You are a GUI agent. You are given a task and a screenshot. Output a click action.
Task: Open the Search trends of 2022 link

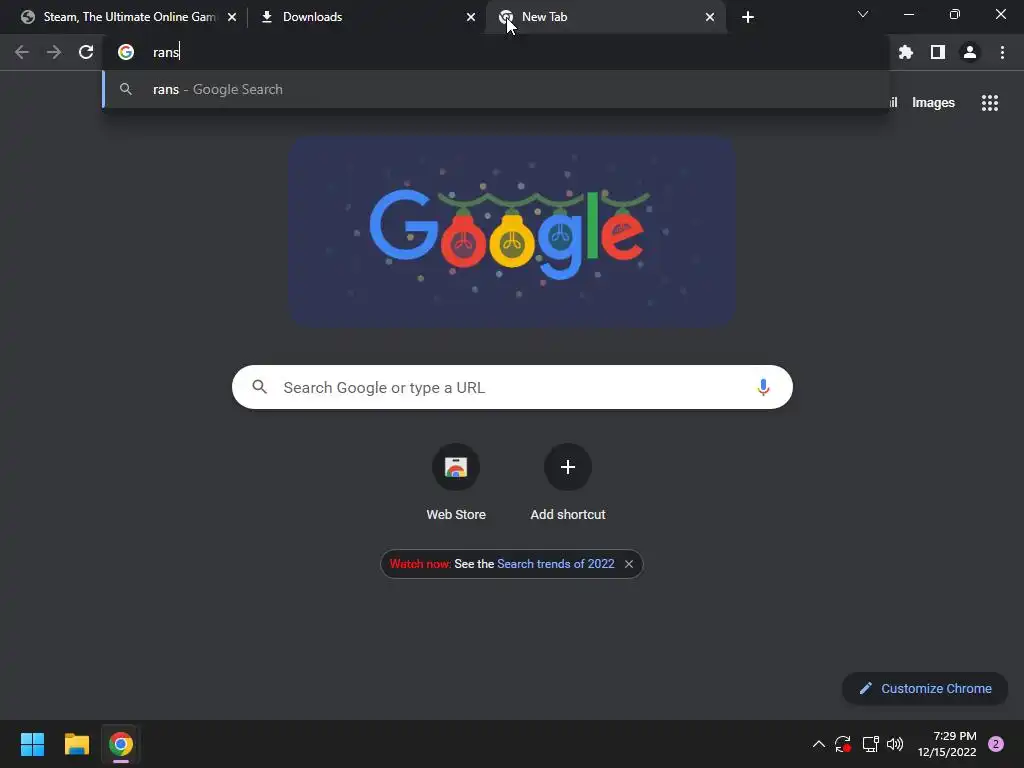pyautogui.click(x=556, y=564)
